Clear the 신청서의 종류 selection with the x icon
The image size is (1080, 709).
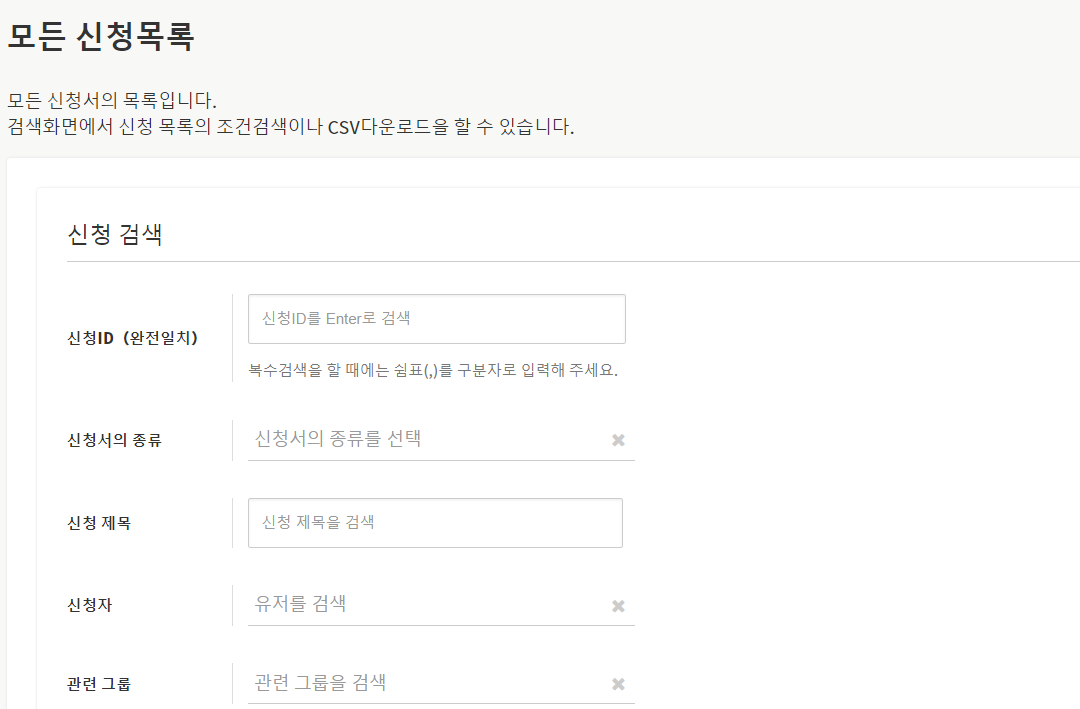(618, 440)
